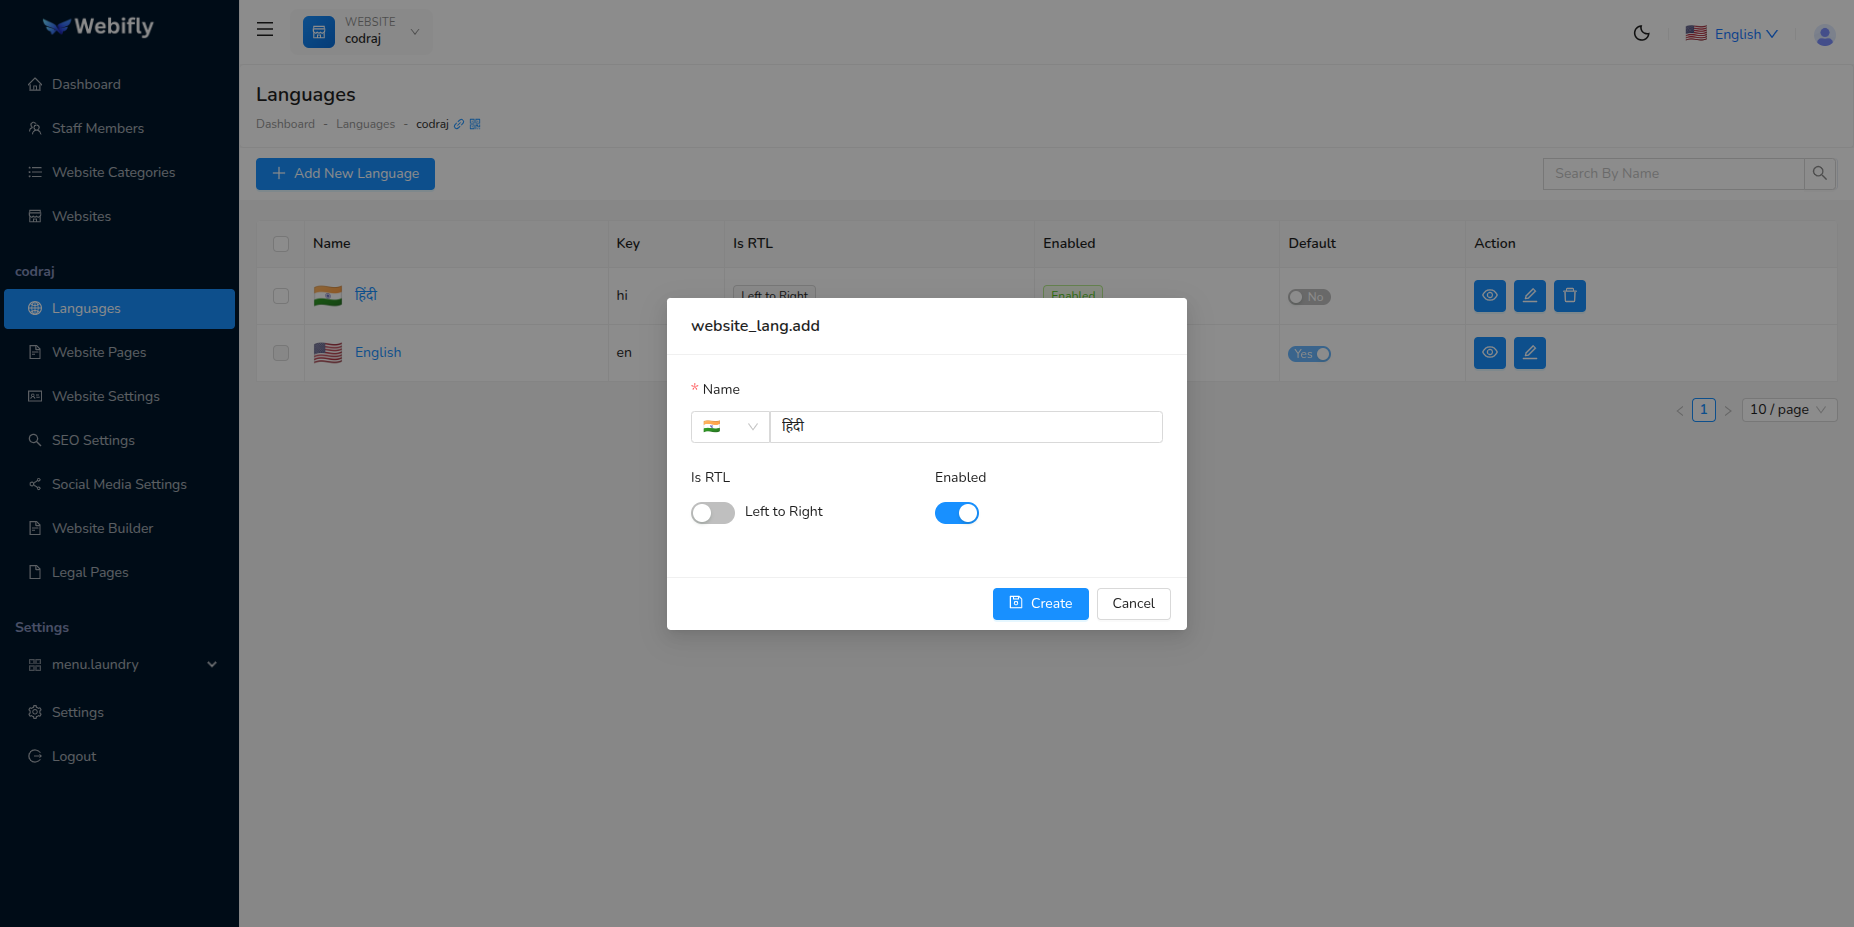The width and height of the screenshot is (1854, 927).
Task: Delete the Hindi language entry
Action: (x=1569, y=295)
